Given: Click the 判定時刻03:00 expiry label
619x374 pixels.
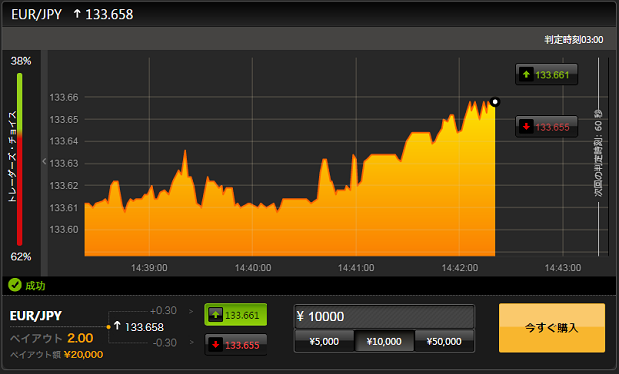Looking at the screenshot, I should [574, 39].
